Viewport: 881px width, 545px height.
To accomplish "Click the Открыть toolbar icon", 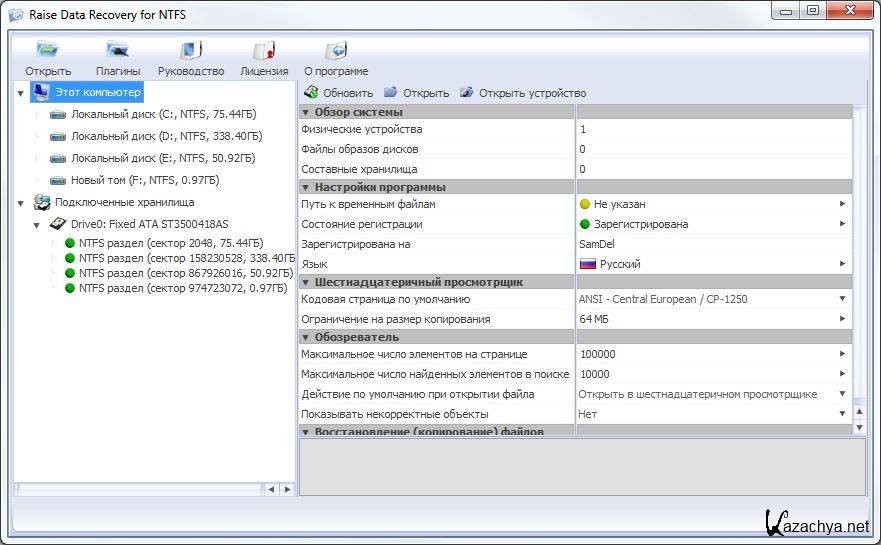I will click(47, 51).
